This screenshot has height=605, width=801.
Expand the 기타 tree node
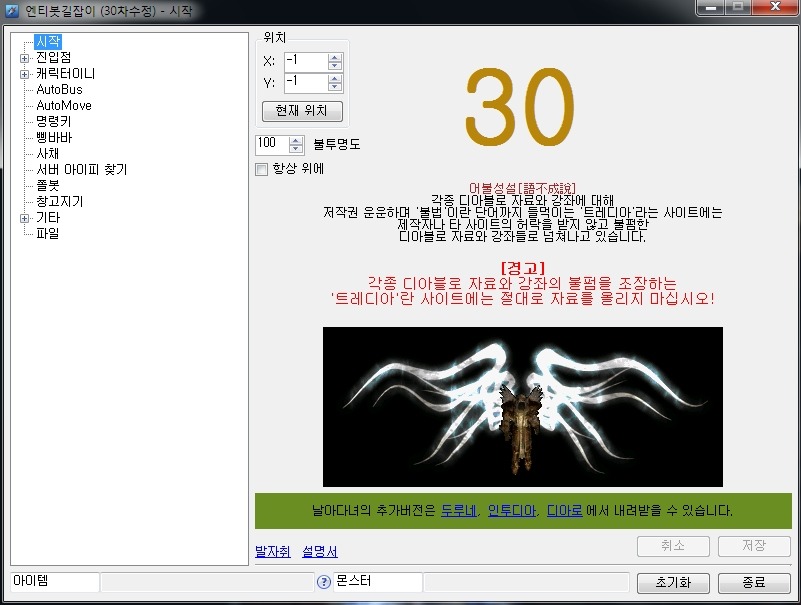[x=24, y=219]
